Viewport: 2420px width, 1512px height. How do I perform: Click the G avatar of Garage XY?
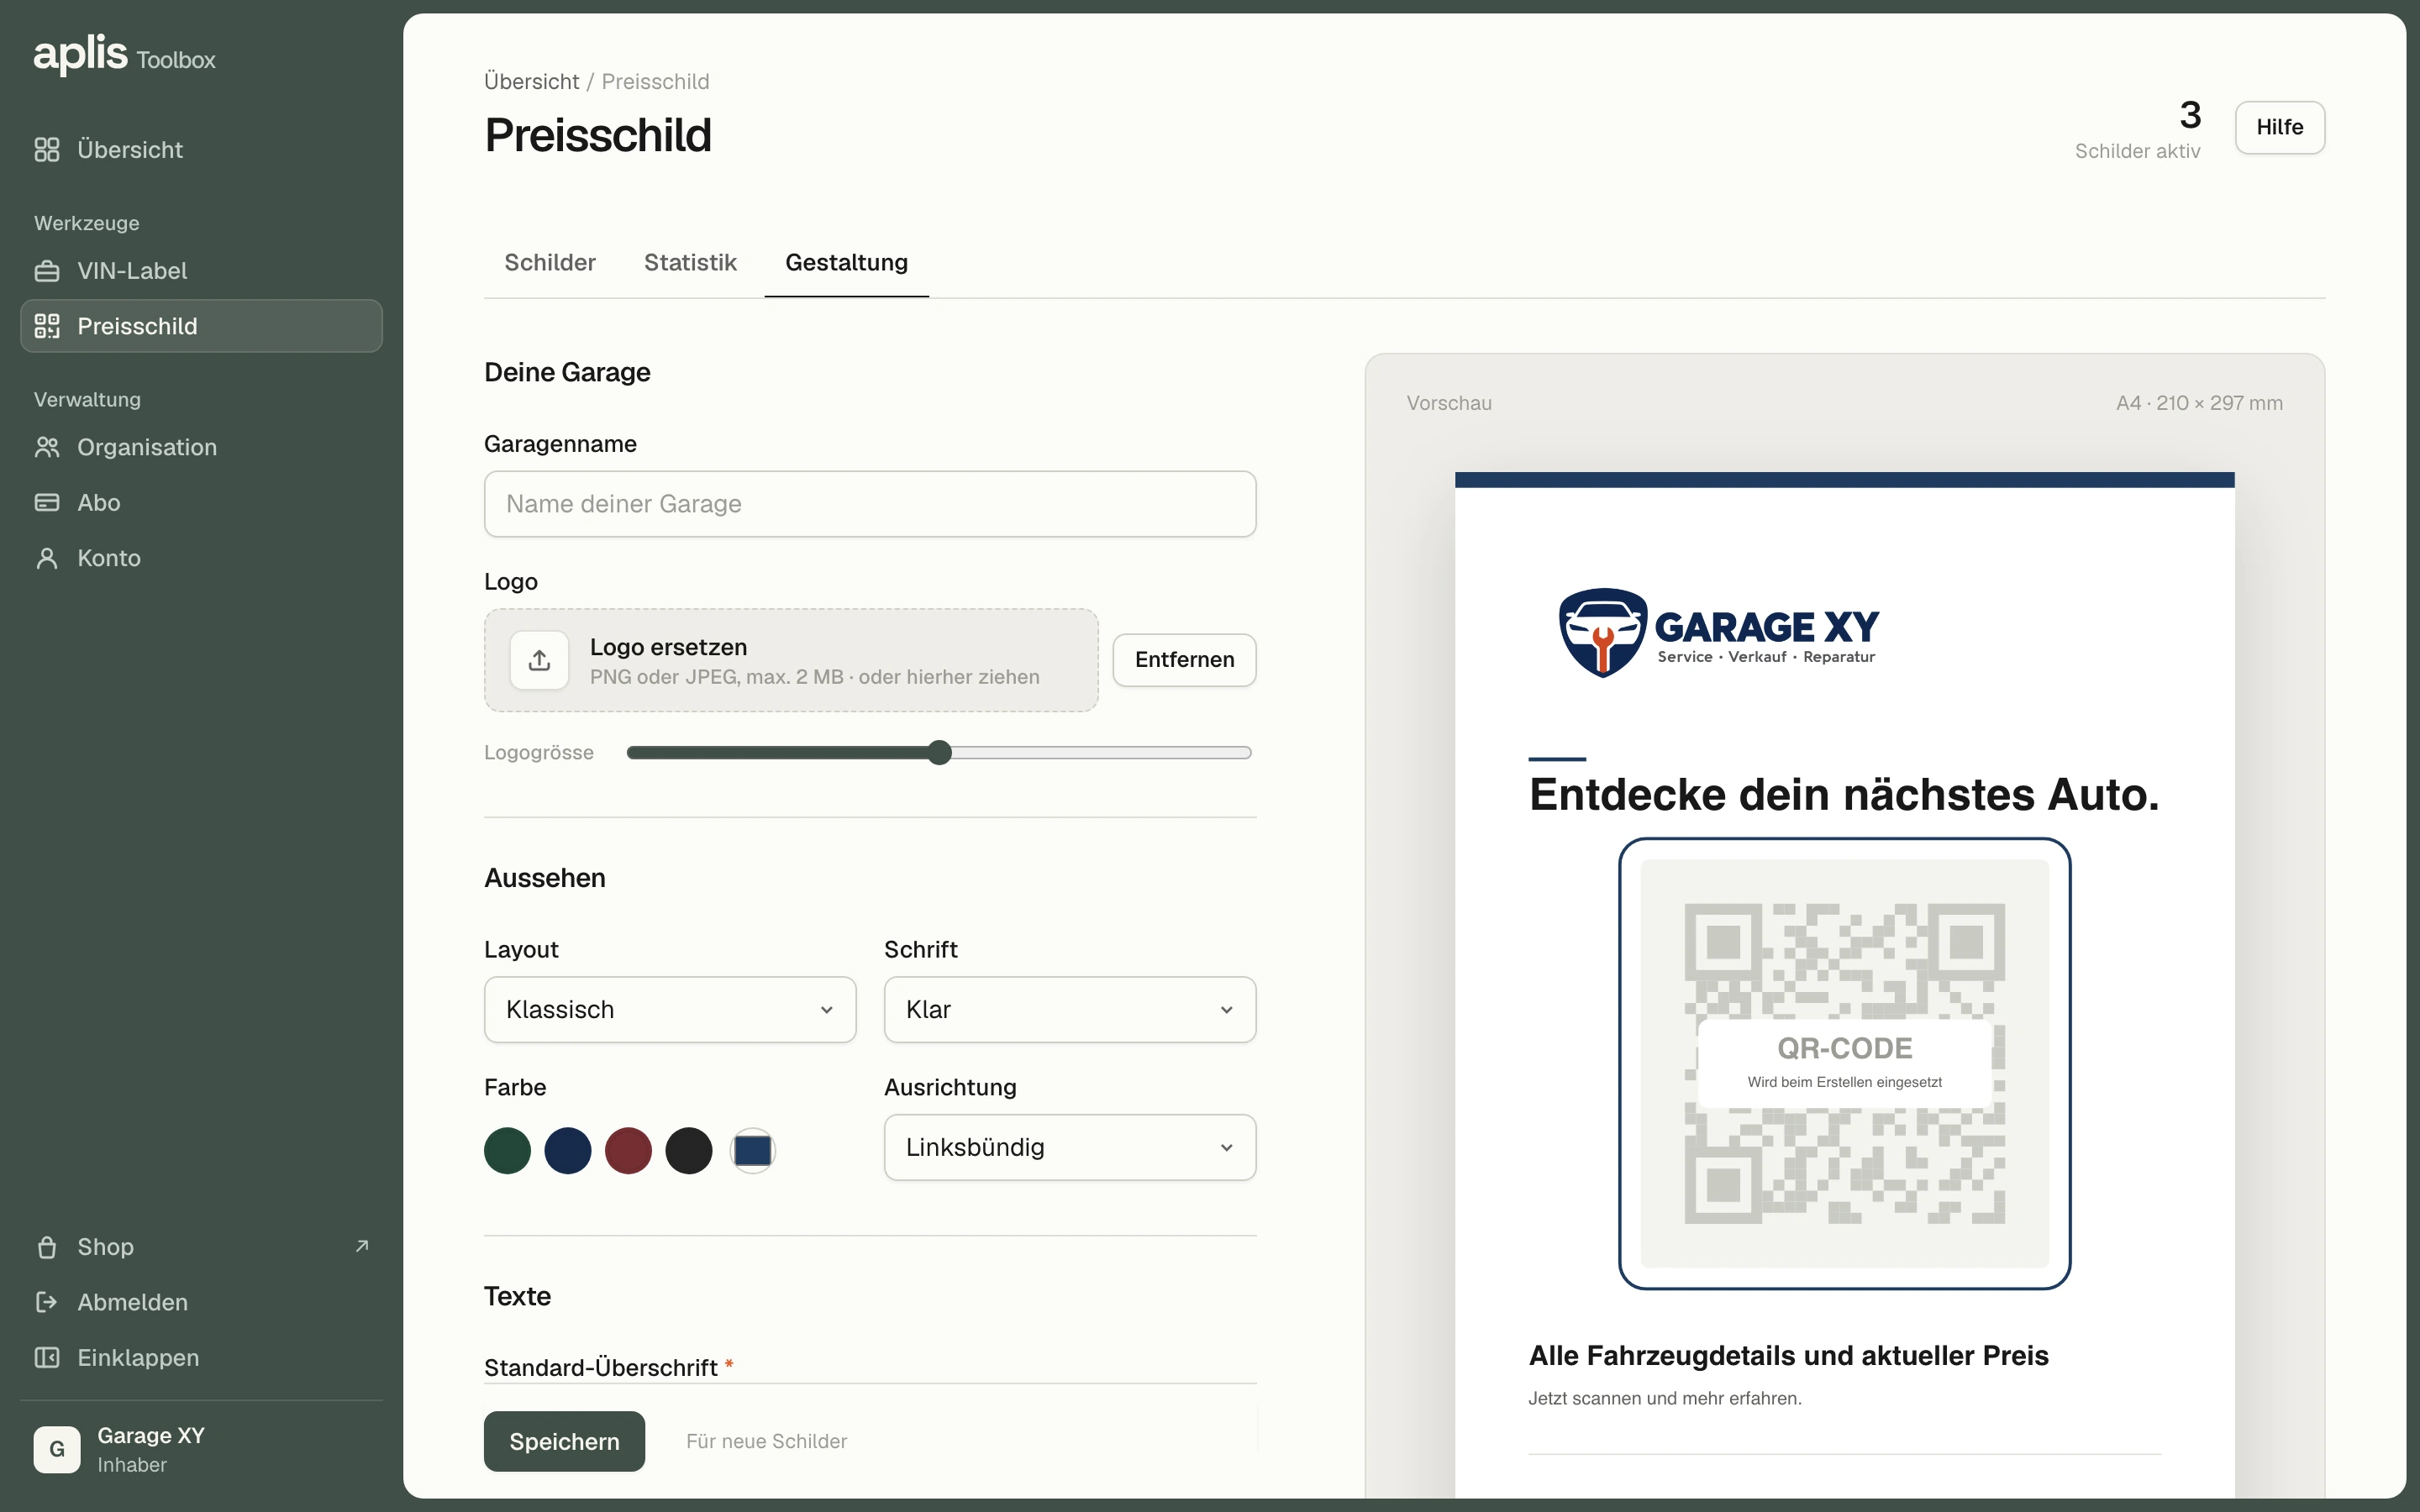click(57, 1449)
